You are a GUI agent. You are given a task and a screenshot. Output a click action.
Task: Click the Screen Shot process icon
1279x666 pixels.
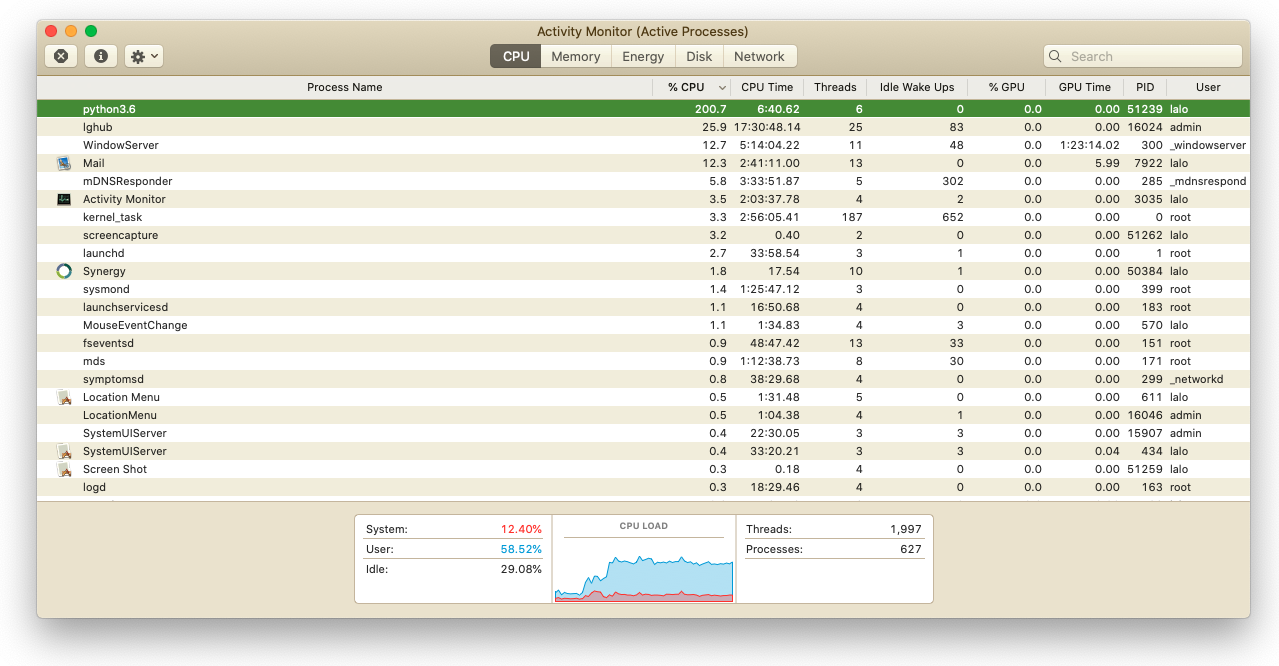click(64, 469)
